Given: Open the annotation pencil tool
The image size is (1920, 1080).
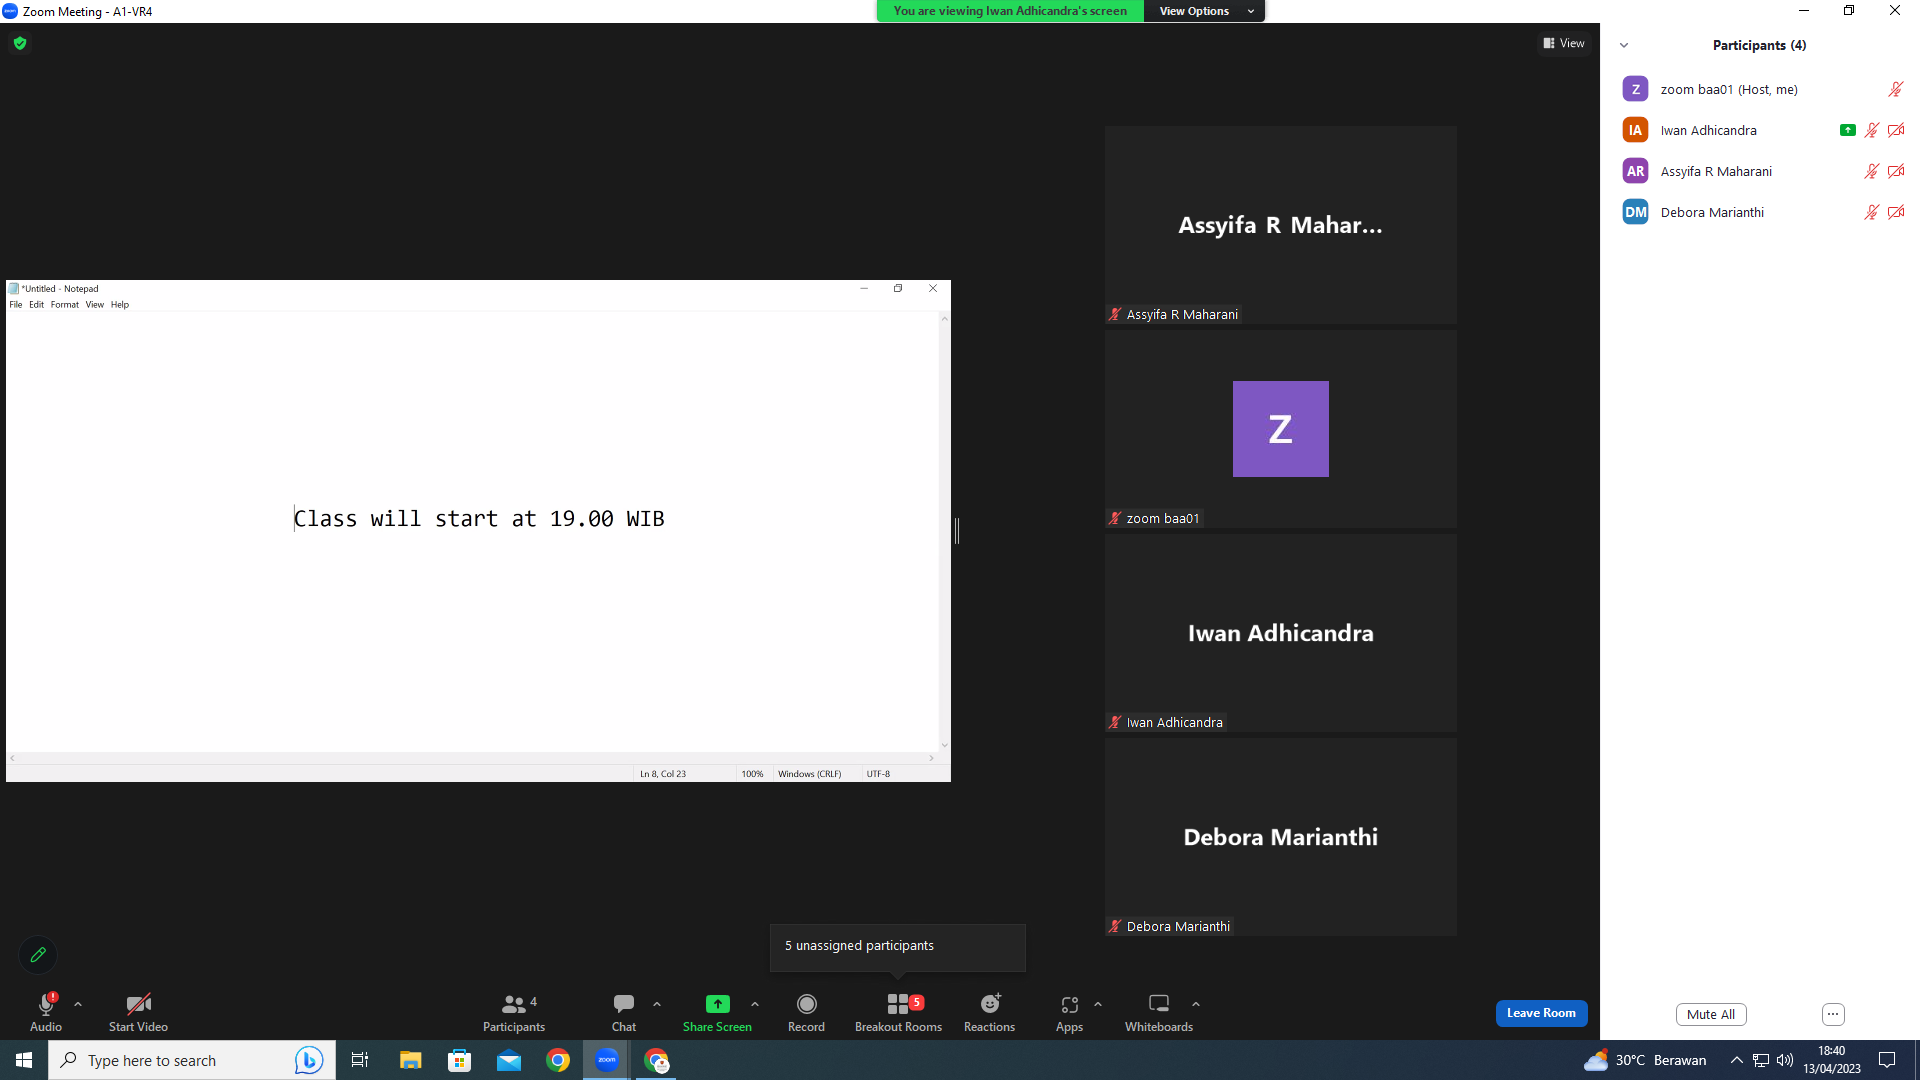Looking at the screenshot, I should point(38,955).
